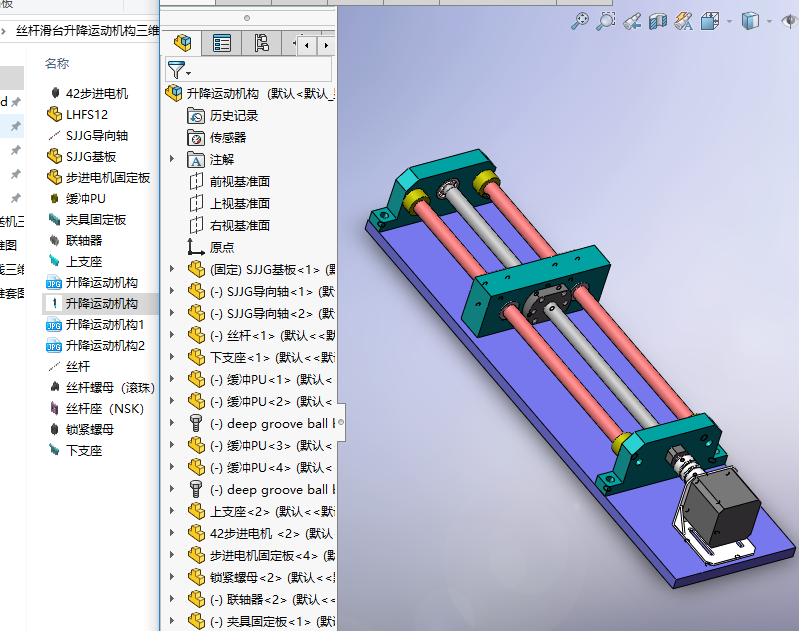Click the Zoom to Fit magnifier icon
The width and height of the screenshot is (799, 631).
[x=579, y=21]
